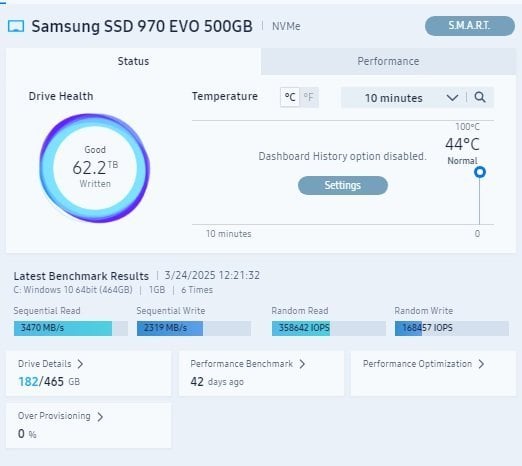Screen dimensions: 522x466
Task: Switch temperature unit to °C
Action: [290, 97]
